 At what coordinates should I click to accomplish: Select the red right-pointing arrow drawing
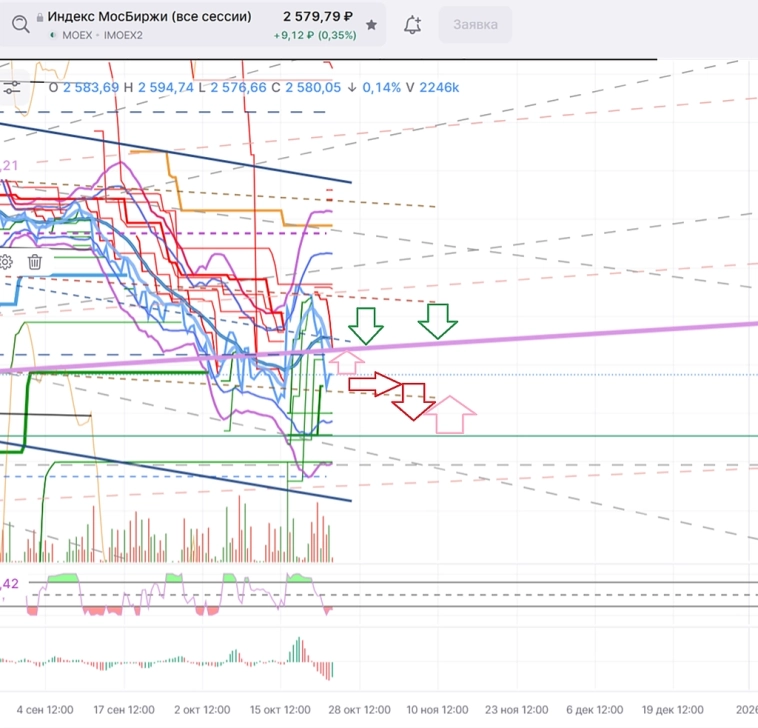click(375, 382)
